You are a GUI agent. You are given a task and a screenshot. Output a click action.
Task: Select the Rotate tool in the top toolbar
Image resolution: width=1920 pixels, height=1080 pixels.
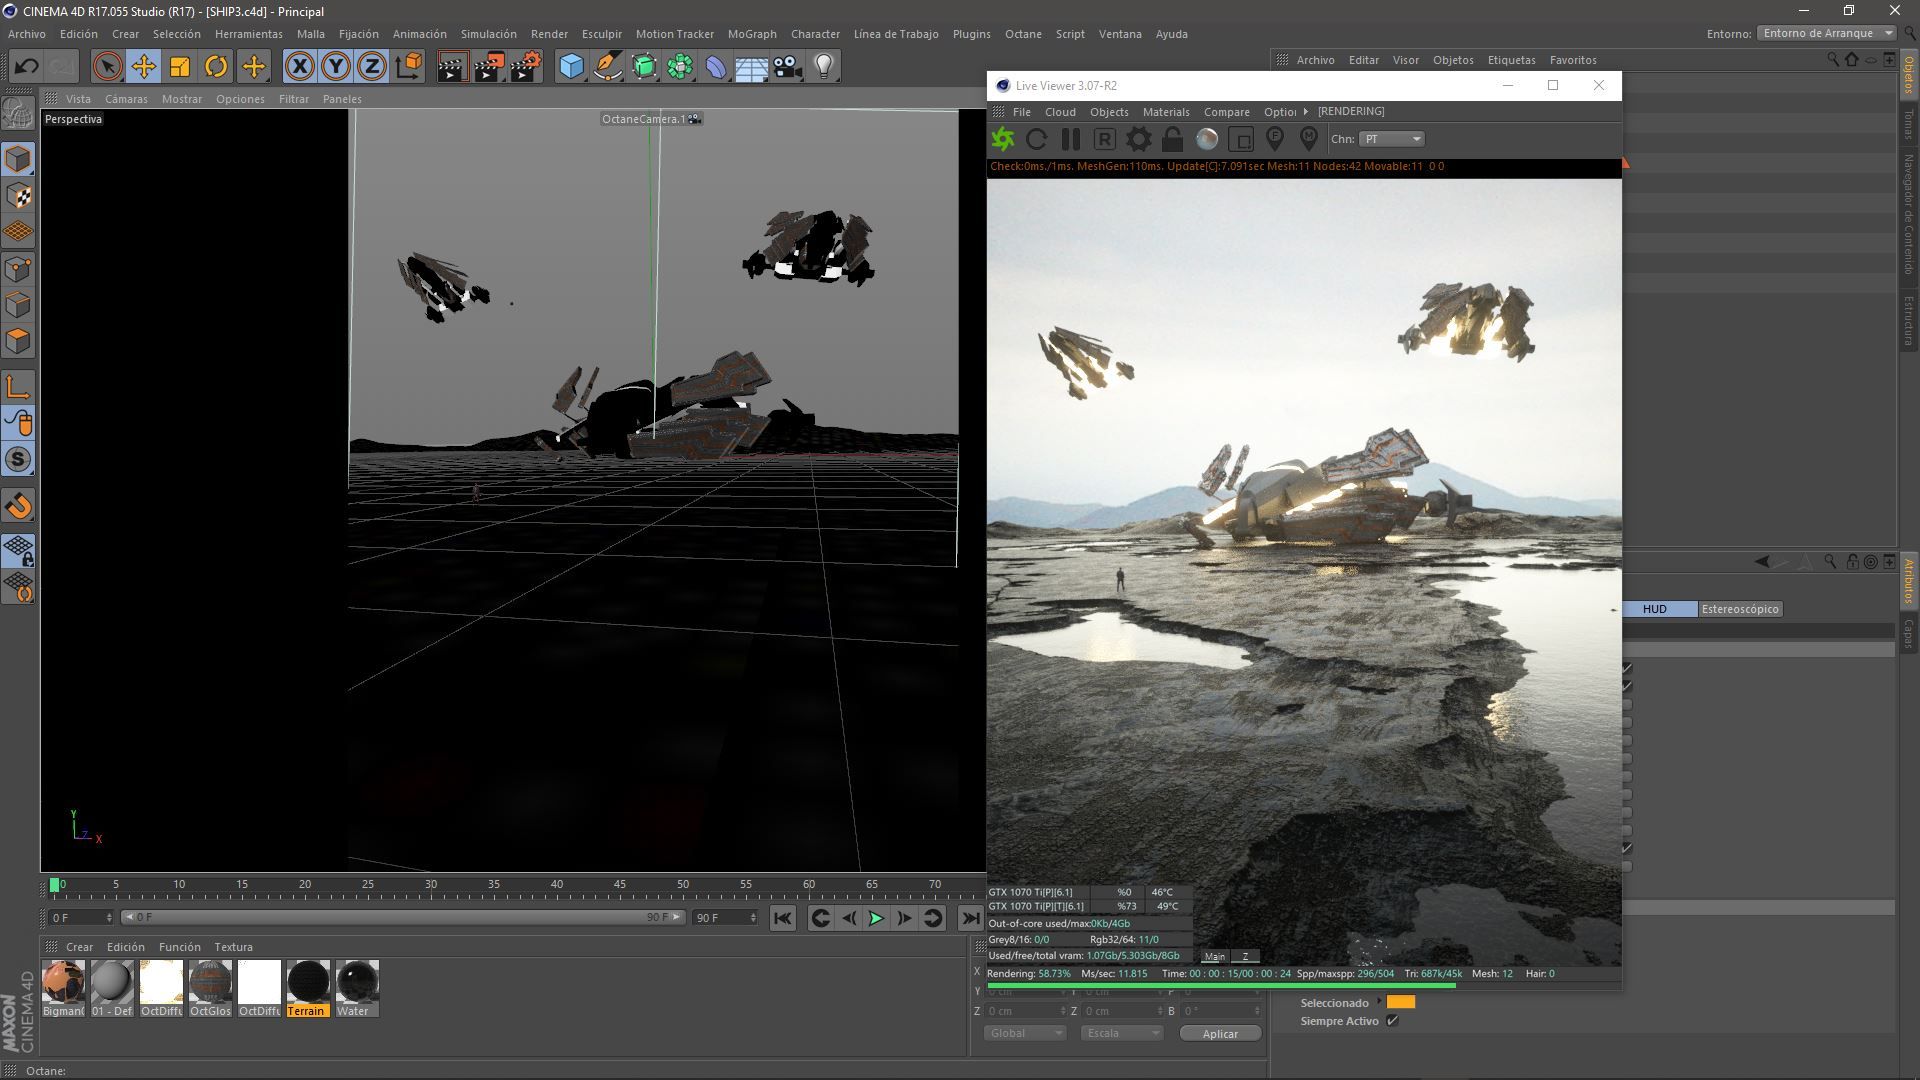pos(216,67)
